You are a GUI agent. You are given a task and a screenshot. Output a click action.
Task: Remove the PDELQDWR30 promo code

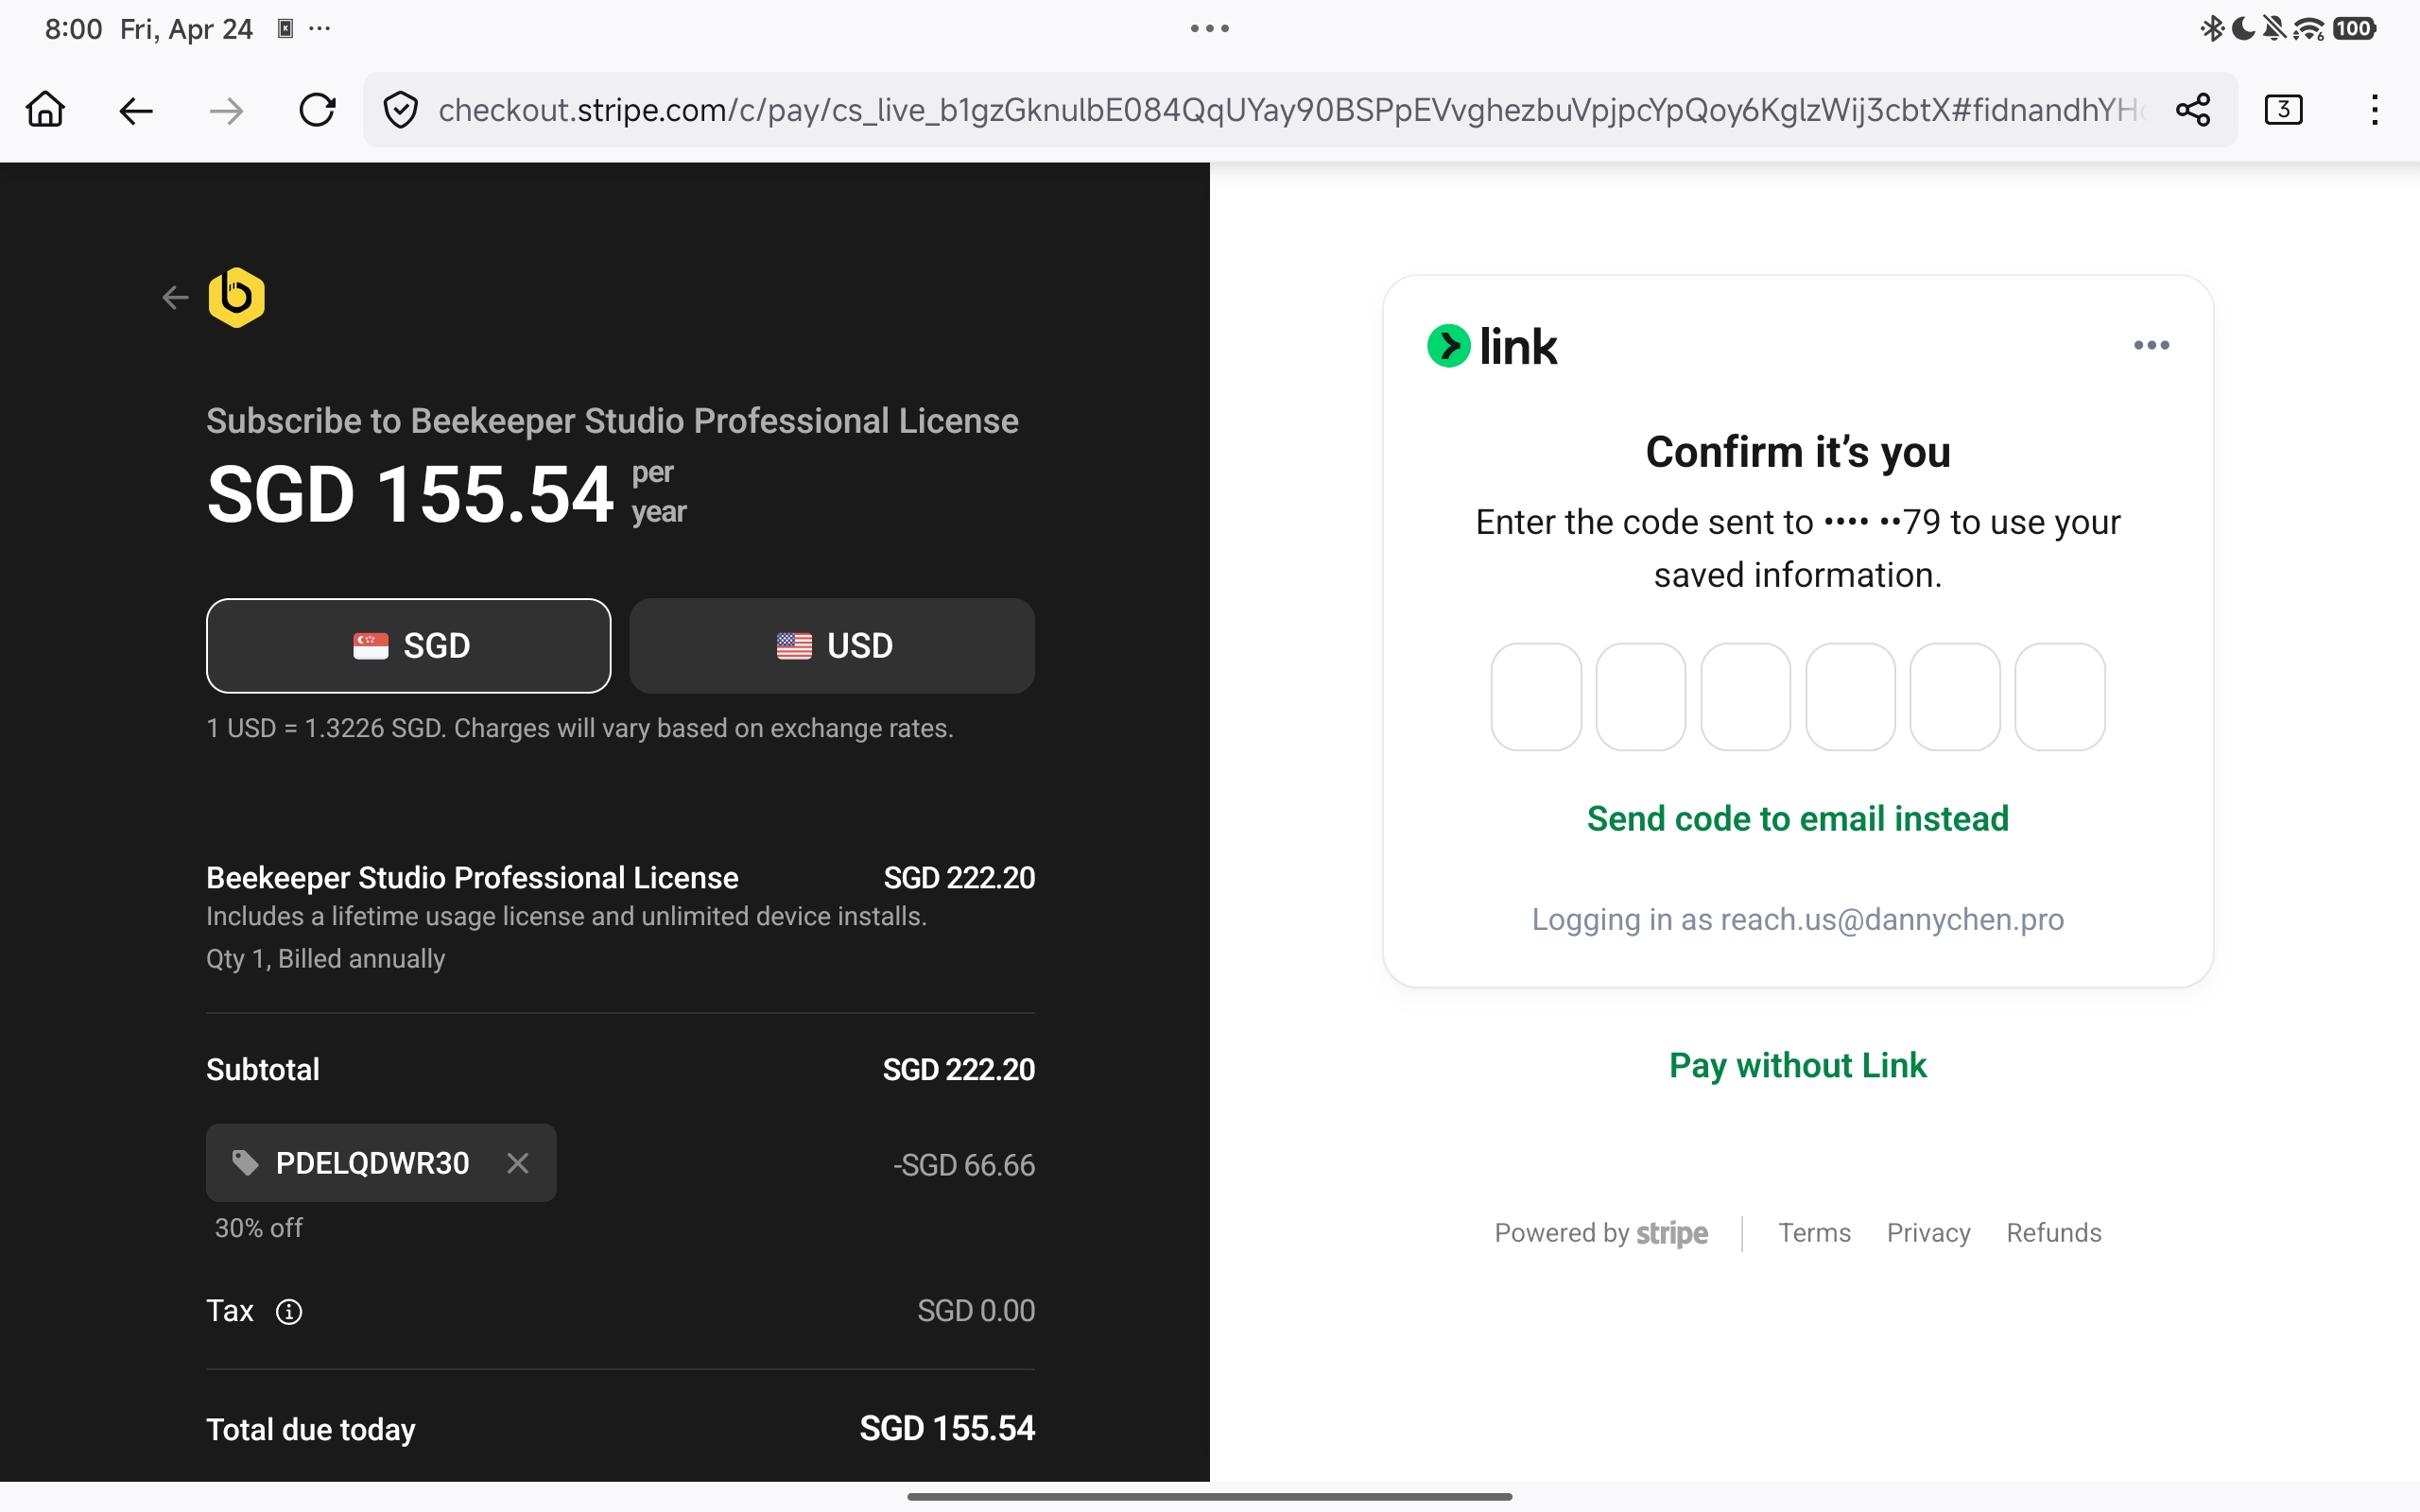[x=517, y=1163]
